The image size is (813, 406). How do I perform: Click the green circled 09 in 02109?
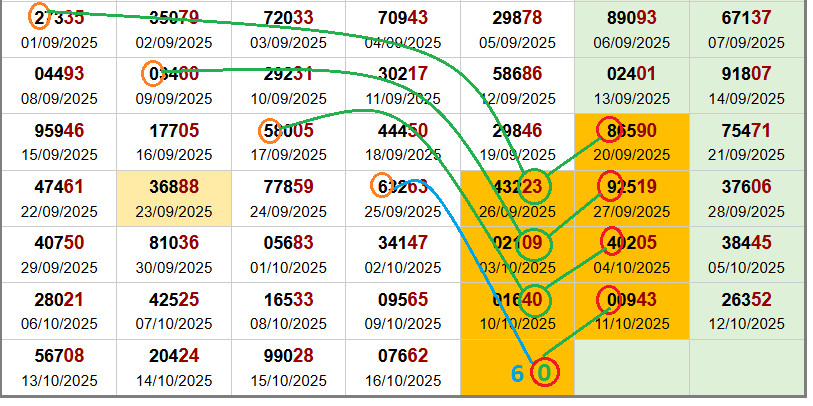point(534,243)
